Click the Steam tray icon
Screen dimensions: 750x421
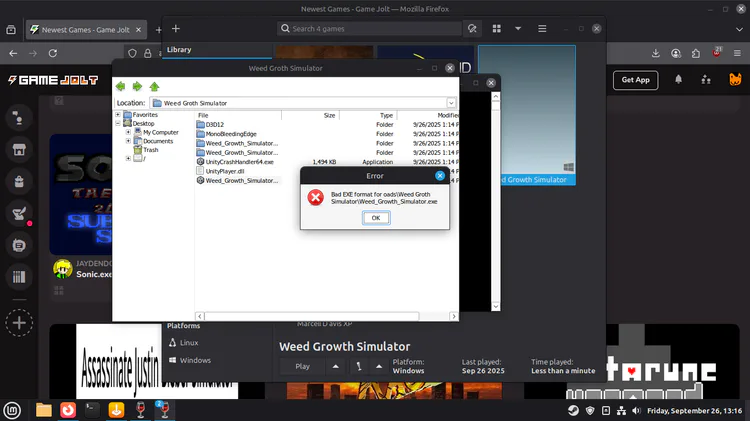573,410
